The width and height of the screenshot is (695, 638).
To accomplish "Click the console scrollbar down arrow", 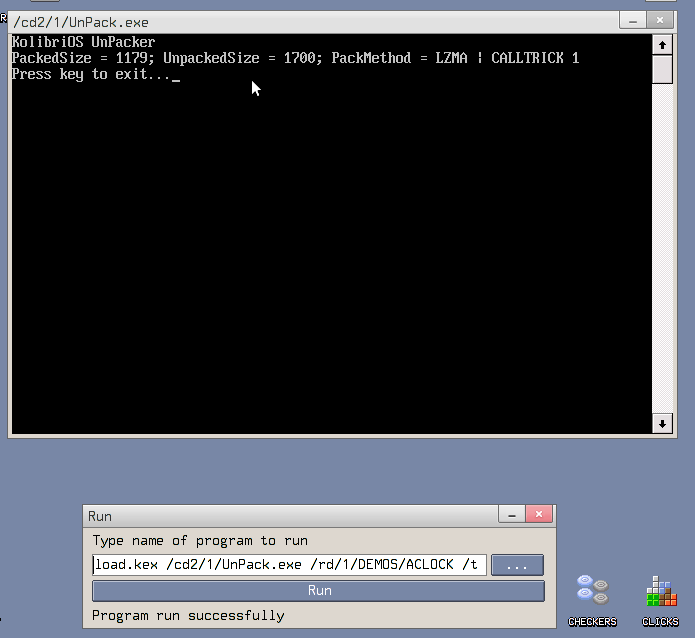I will point(662,424).
